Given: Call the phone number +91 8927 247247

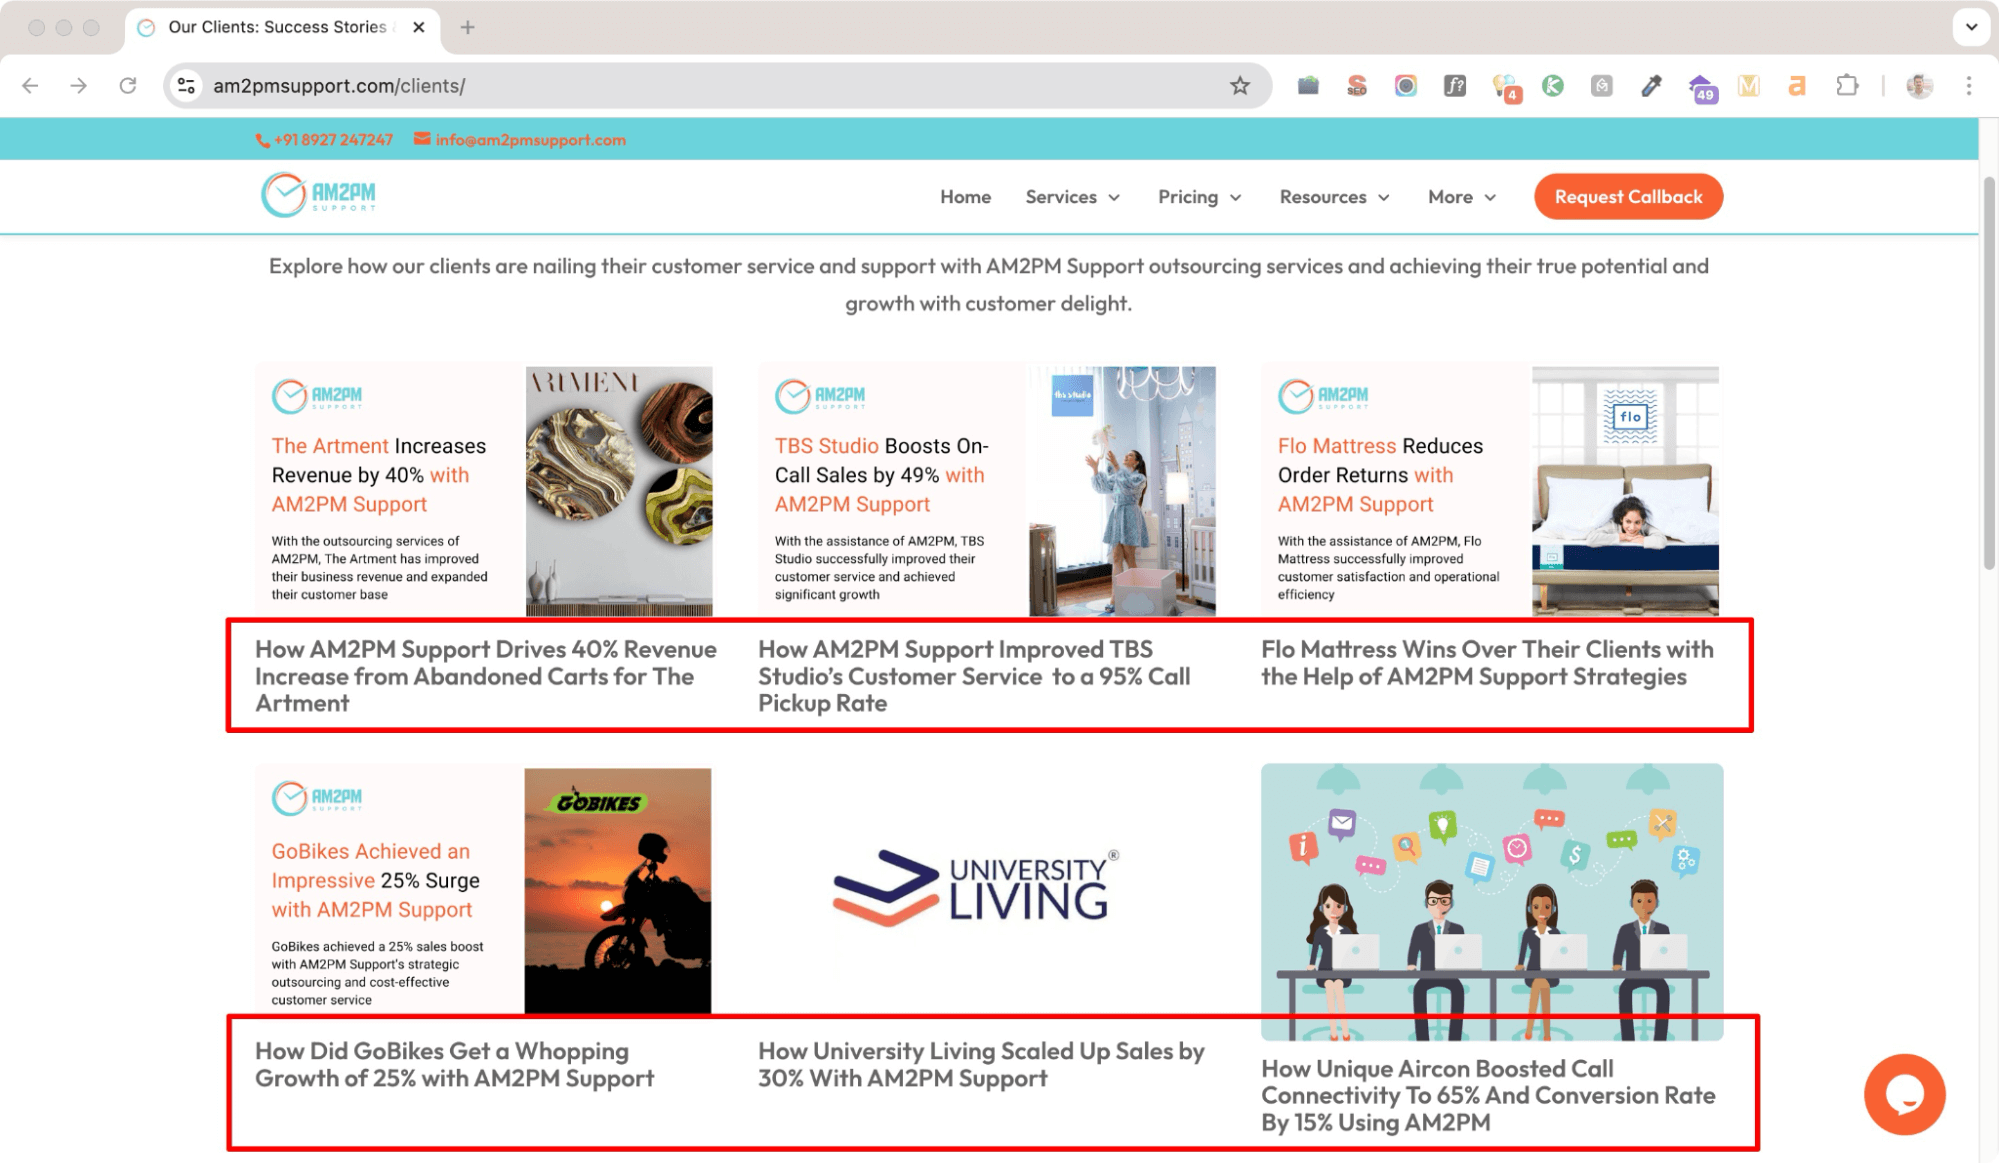Looking at the screenshot, I should coord(324,140).
